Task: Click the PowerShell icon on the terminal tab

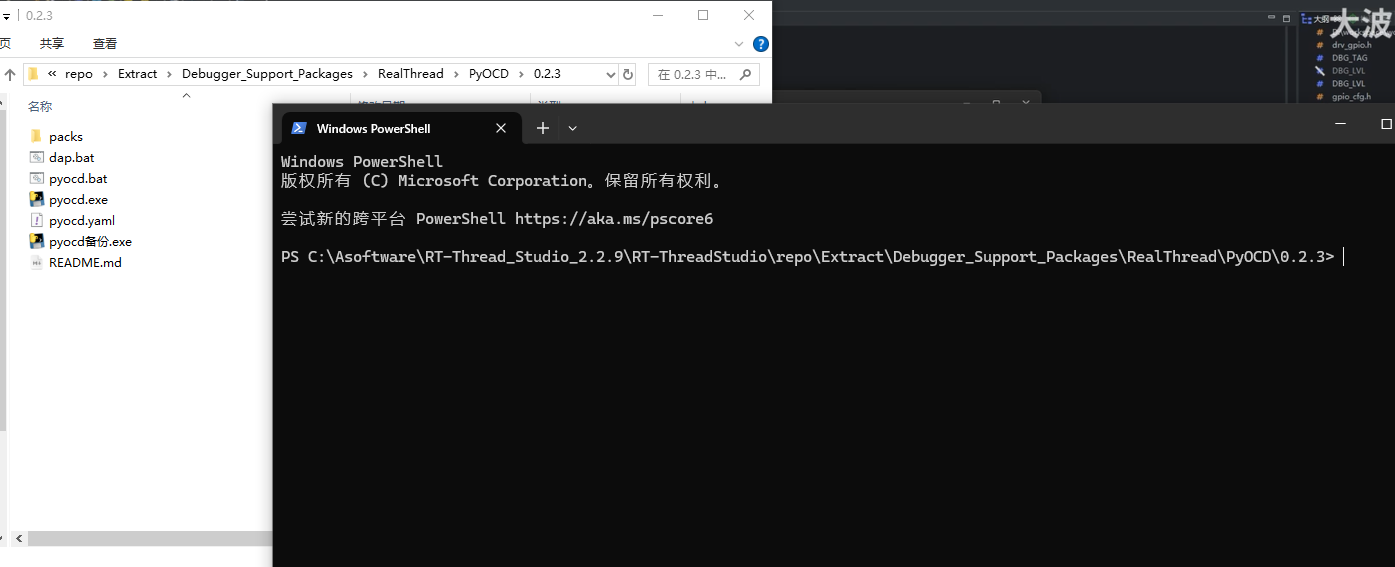Action: click(x=298, y=128)
